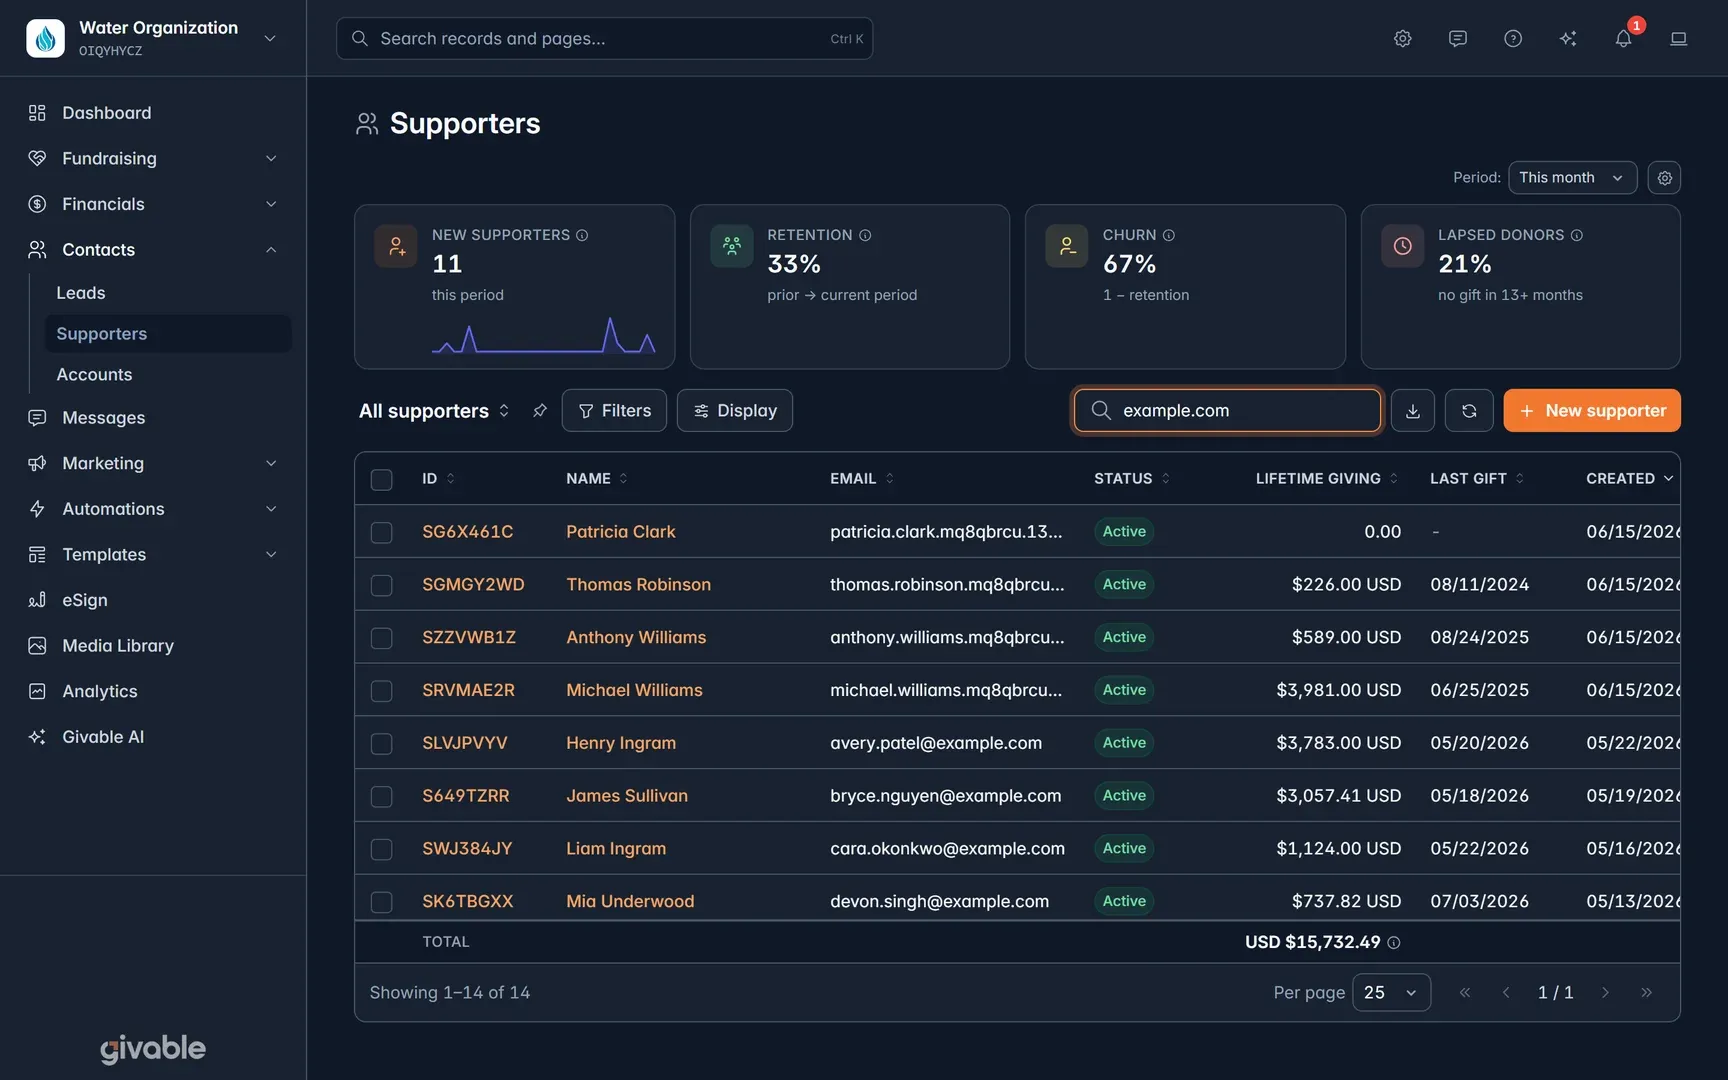The height and width of the screenshot is (1080, 1728).
Task: Click the New supporter button
Action: 1592,411
